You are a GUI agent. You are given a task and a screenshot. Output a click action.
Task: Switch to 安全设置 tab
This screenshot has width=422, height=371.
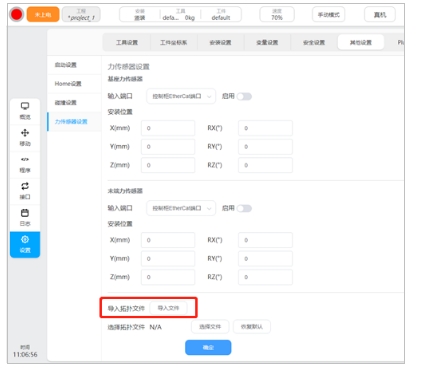[x=314, y=42]
